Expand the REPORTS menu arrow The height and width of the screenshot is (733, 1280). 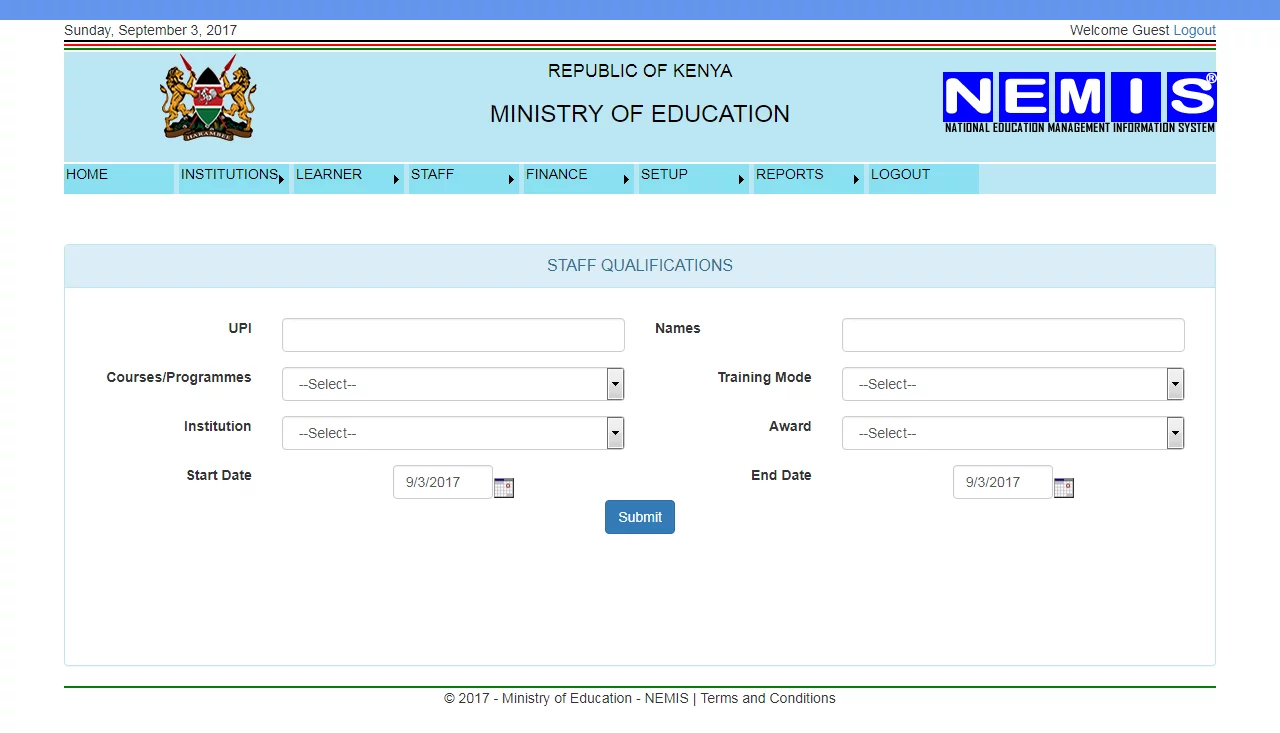(x=856, y=180)
